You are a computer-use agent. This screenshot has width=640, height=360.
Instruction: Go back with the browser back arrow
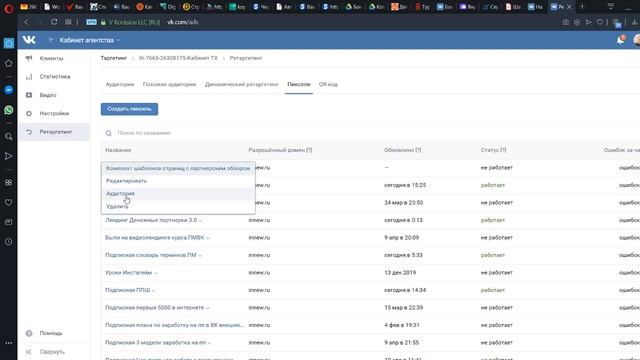(26, 22)
